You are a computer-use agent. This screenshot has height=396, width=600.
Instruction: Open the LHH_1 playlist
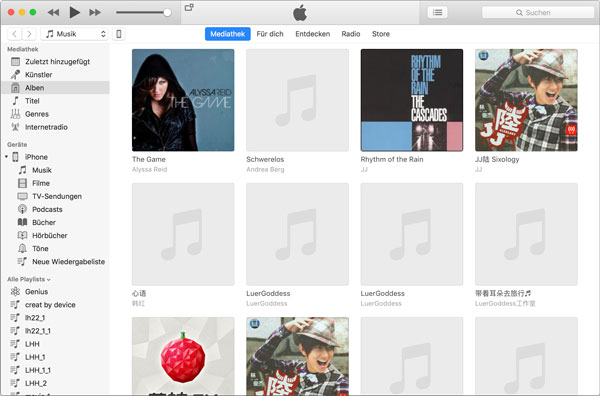tap(55, 357)
